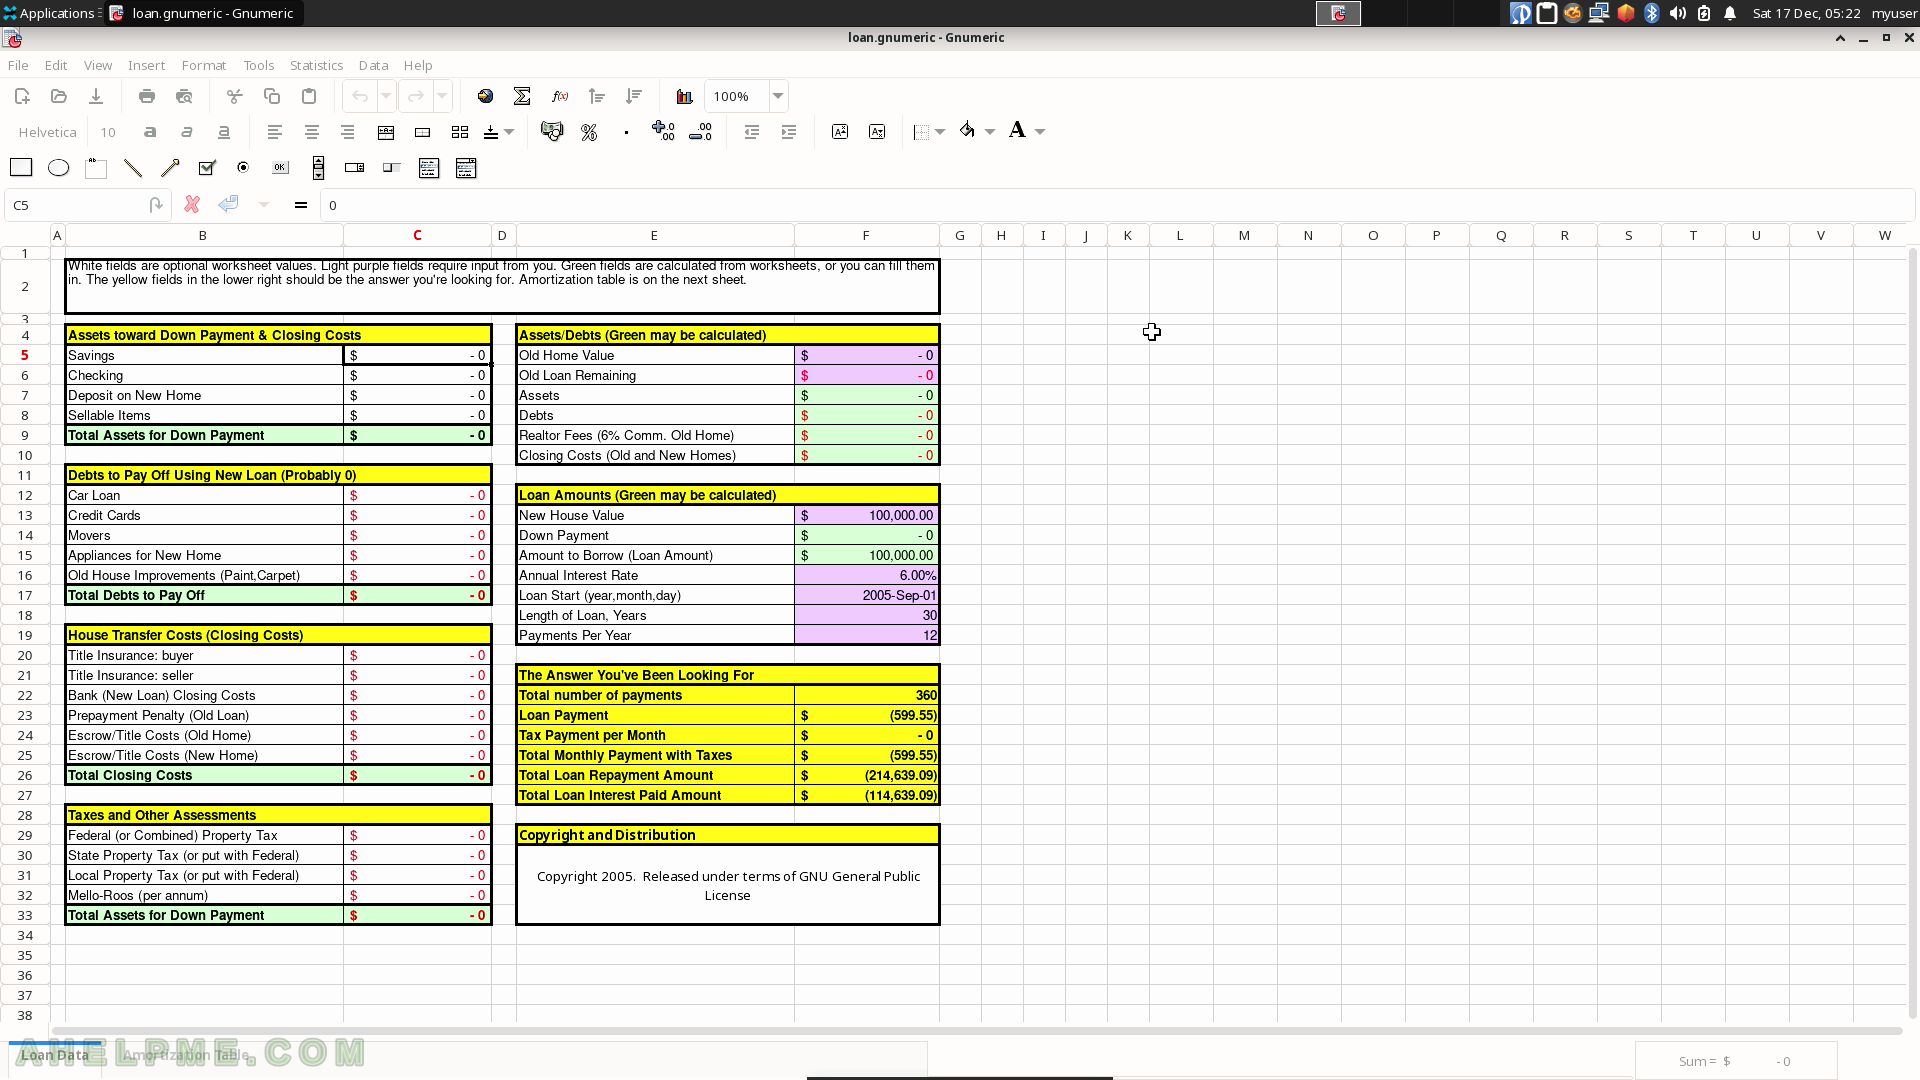Open the Format menu
Image resolution: width=1920 pixels, height=1080 pixels.
[204, 65]
